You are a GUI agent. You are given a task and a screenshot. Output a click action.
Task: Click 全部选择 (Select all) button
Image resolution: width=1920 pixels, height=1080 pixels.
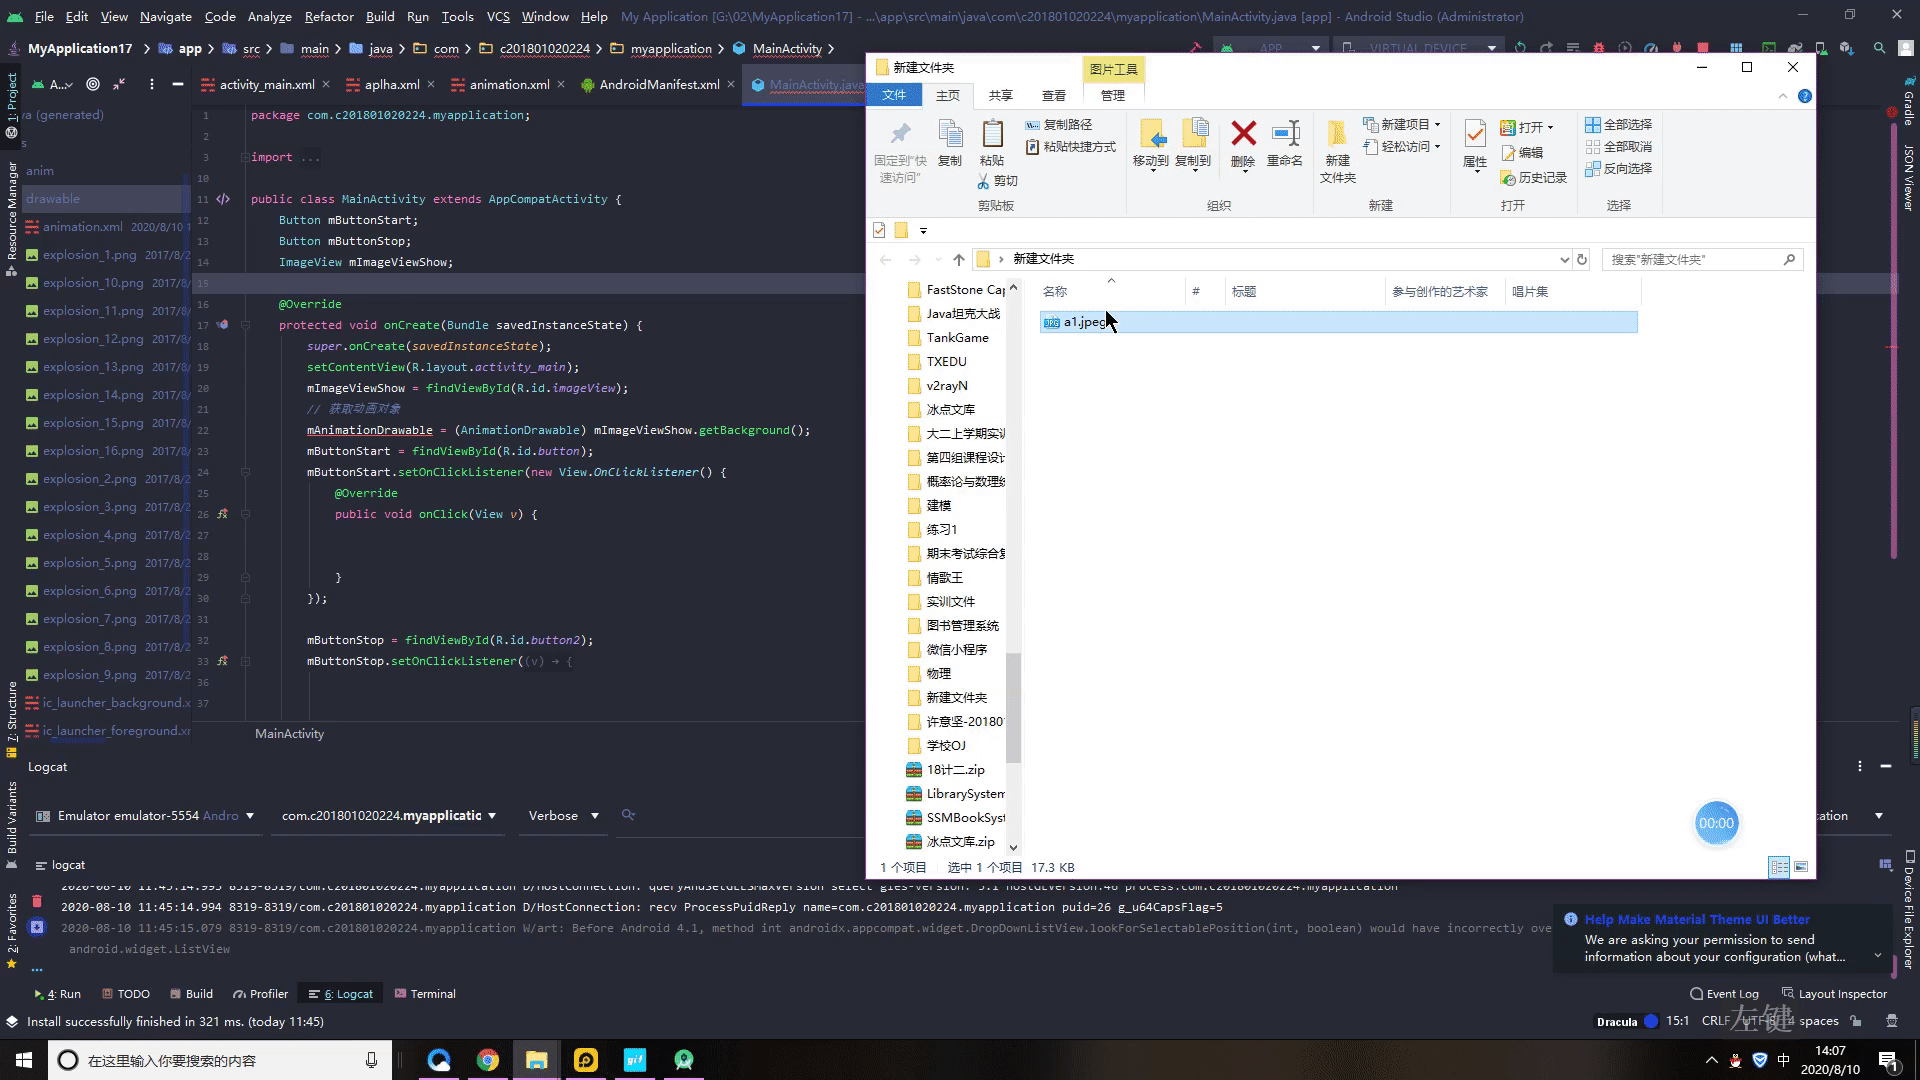pyautogui.click(x=1618, y=124)
